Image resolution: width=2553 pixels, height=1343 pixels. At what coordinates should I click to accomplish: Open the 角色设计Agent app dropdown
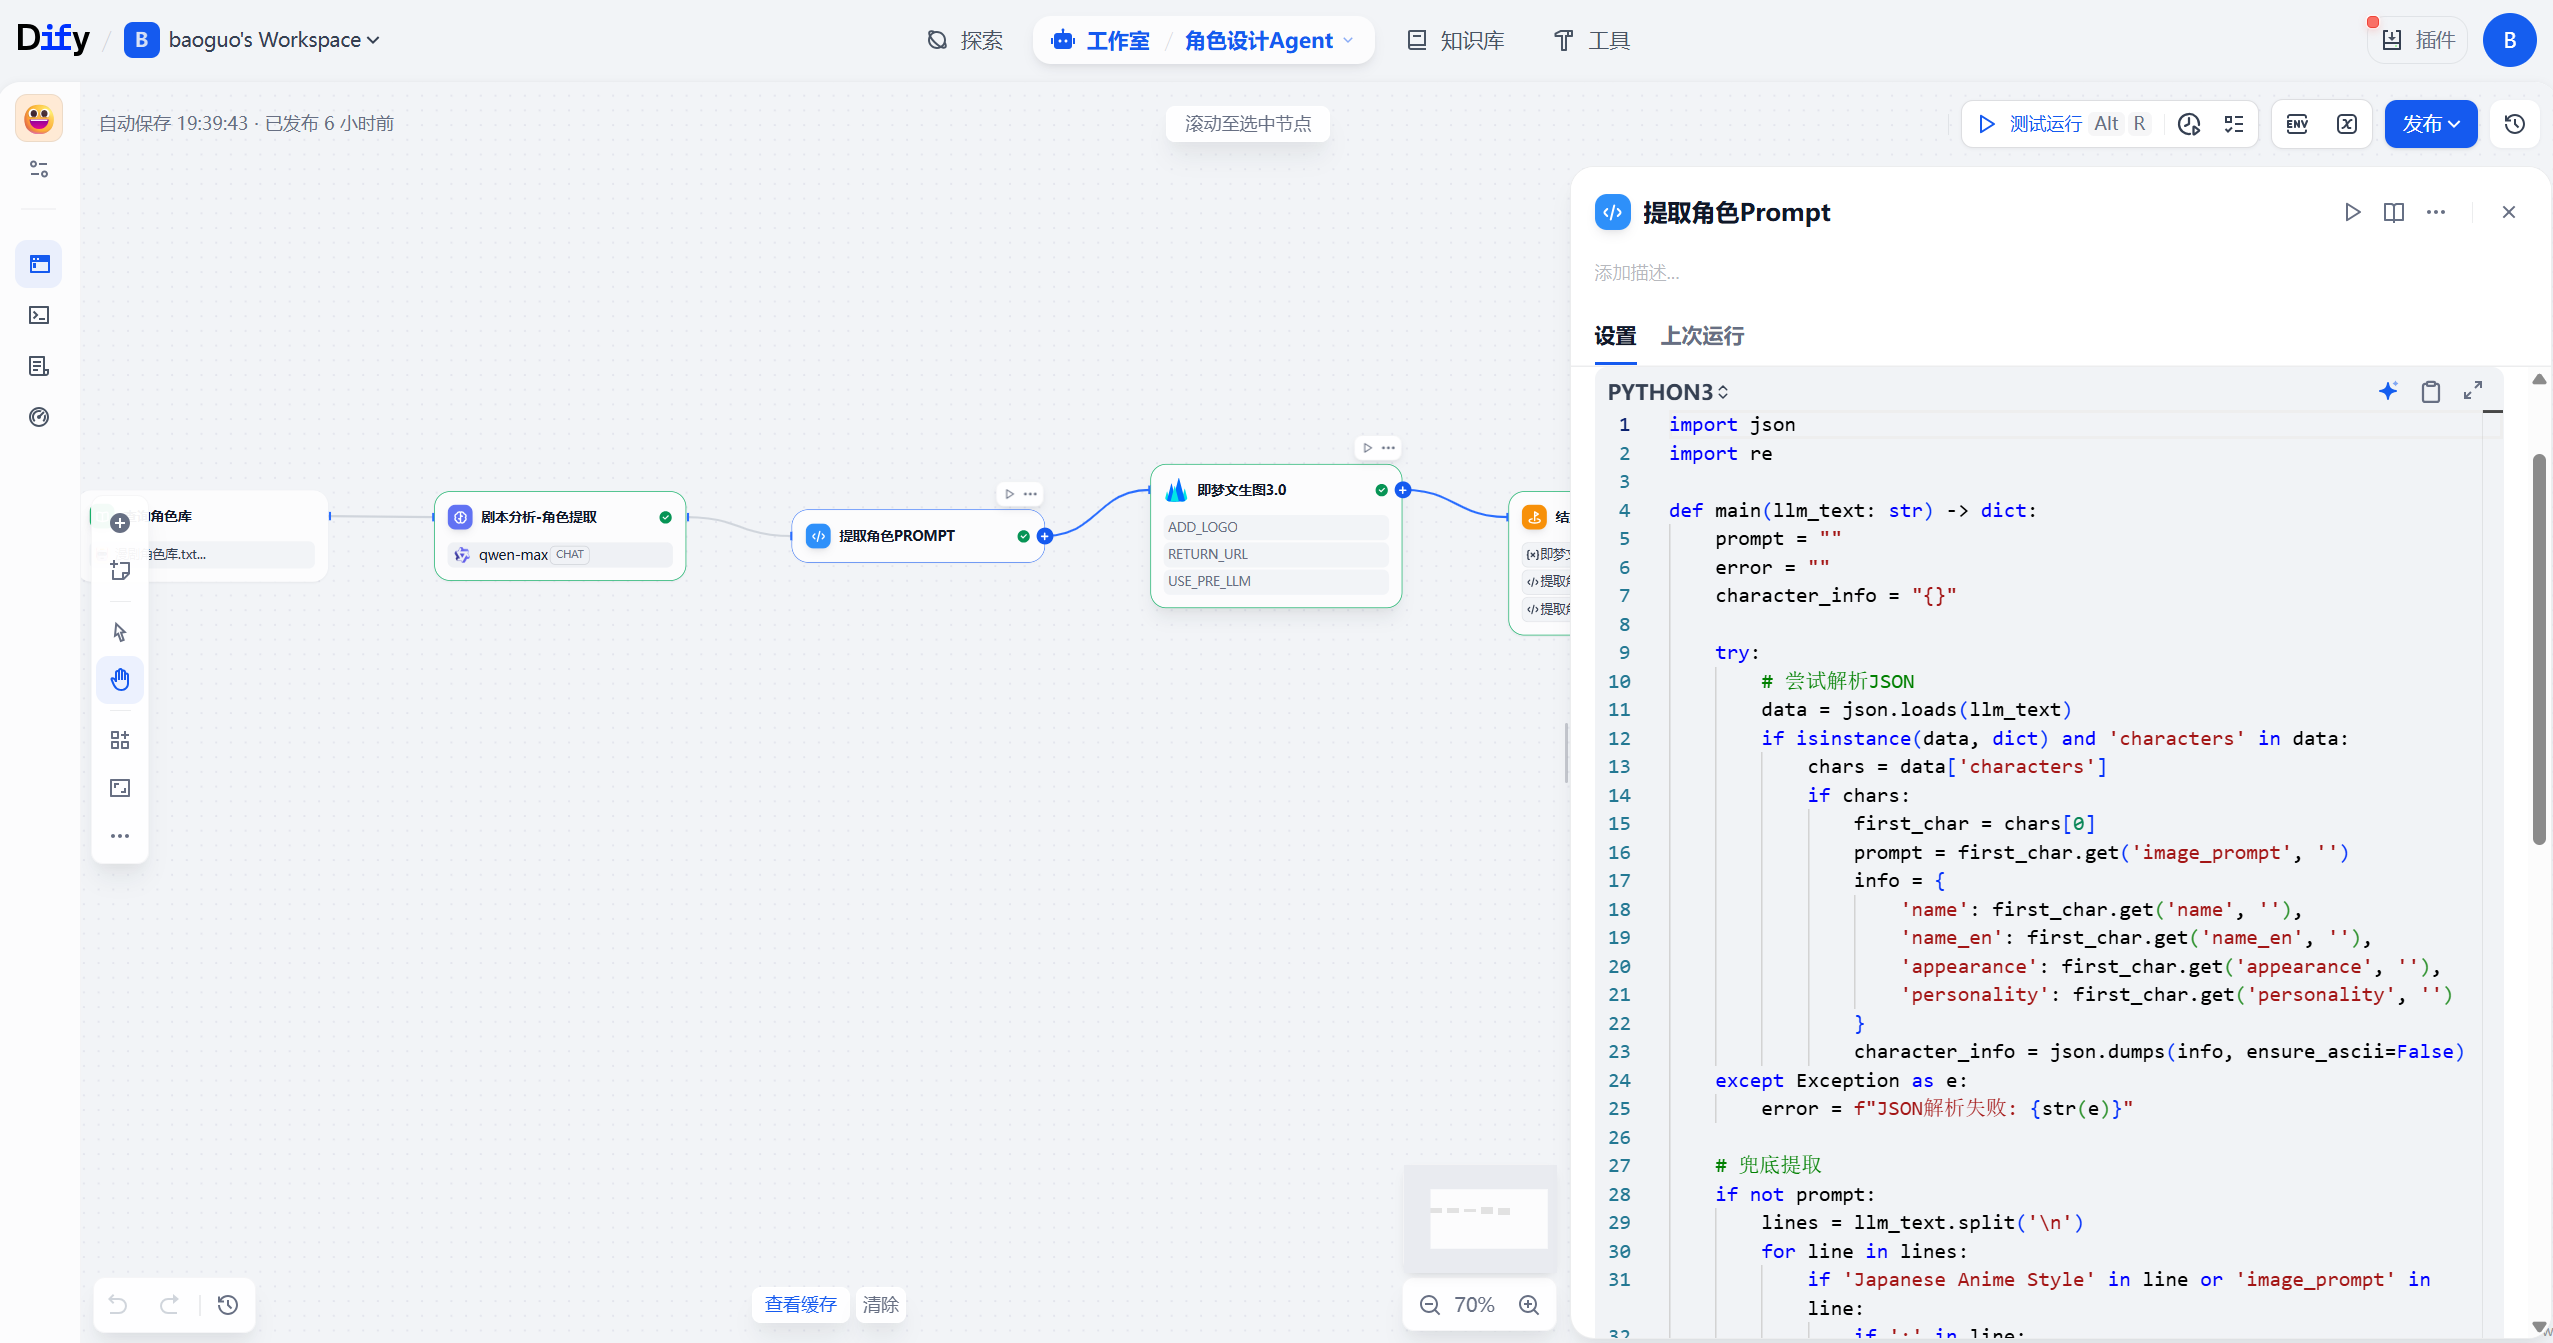point(1269,40)
